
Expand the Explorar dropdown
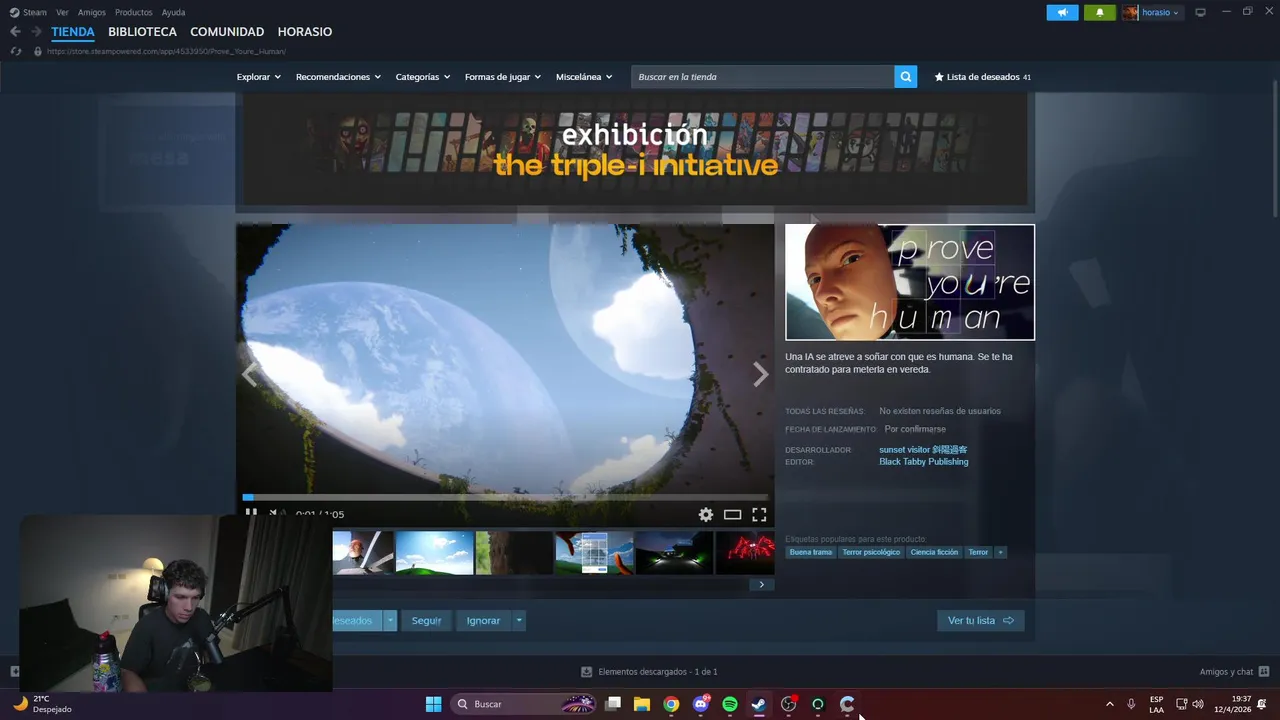(x=258, y=77)
